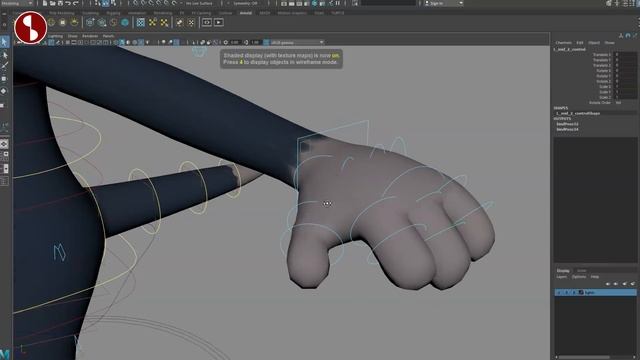
Task: Click the layer's color swatch
Action: click(581, 293)
